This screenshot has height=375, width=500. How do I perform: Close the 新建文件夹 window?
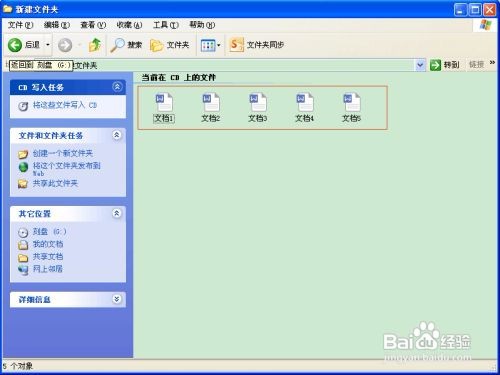click(x=490, y=10)
